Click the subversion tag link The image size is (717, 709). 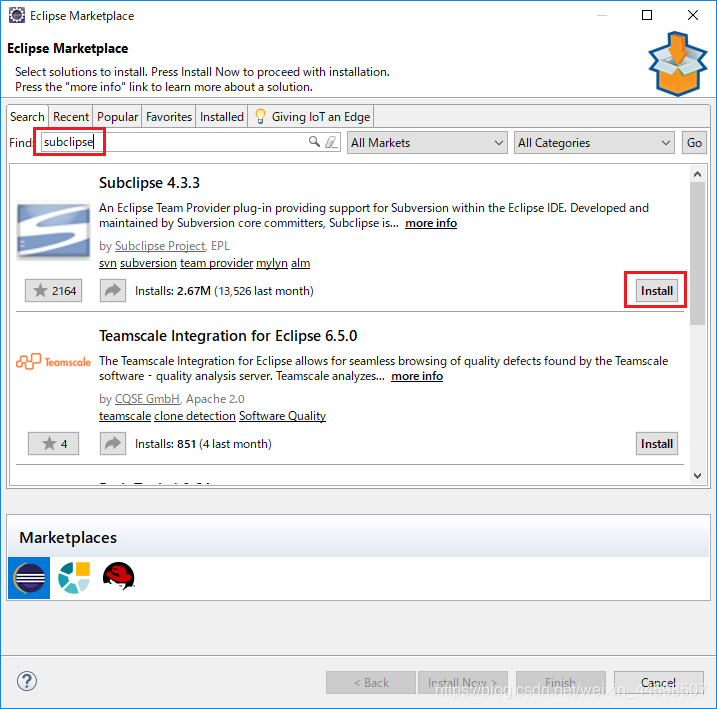pyautogui.click(x=148, y=263)
